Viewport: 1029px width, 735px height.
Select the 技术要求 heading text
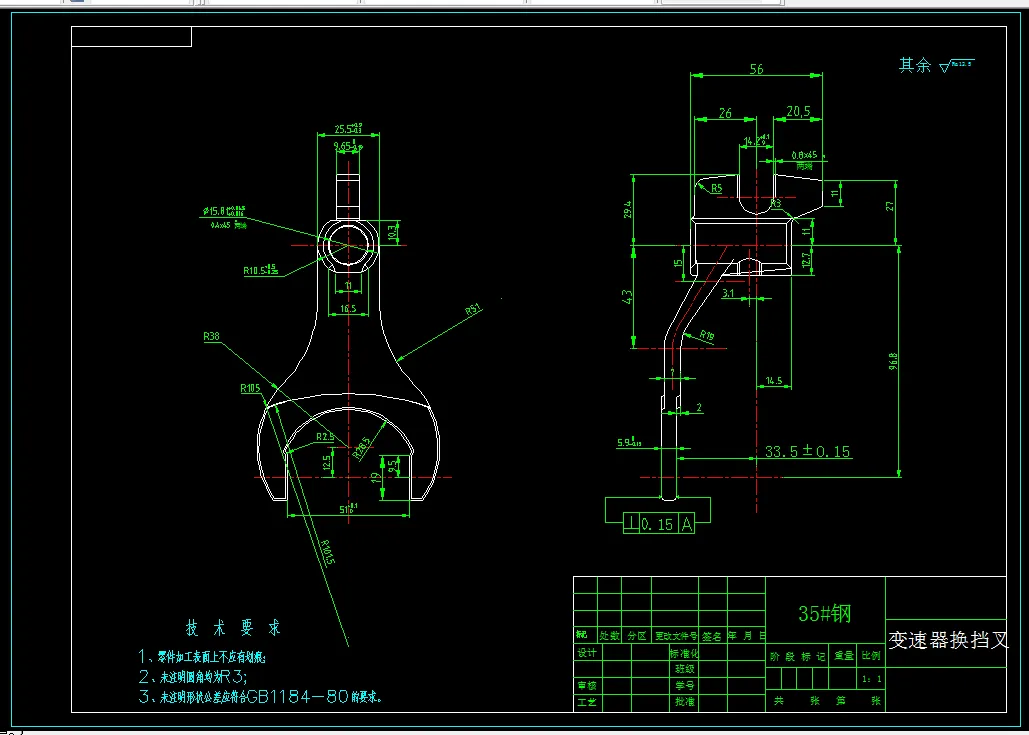(x=231, y=628)
